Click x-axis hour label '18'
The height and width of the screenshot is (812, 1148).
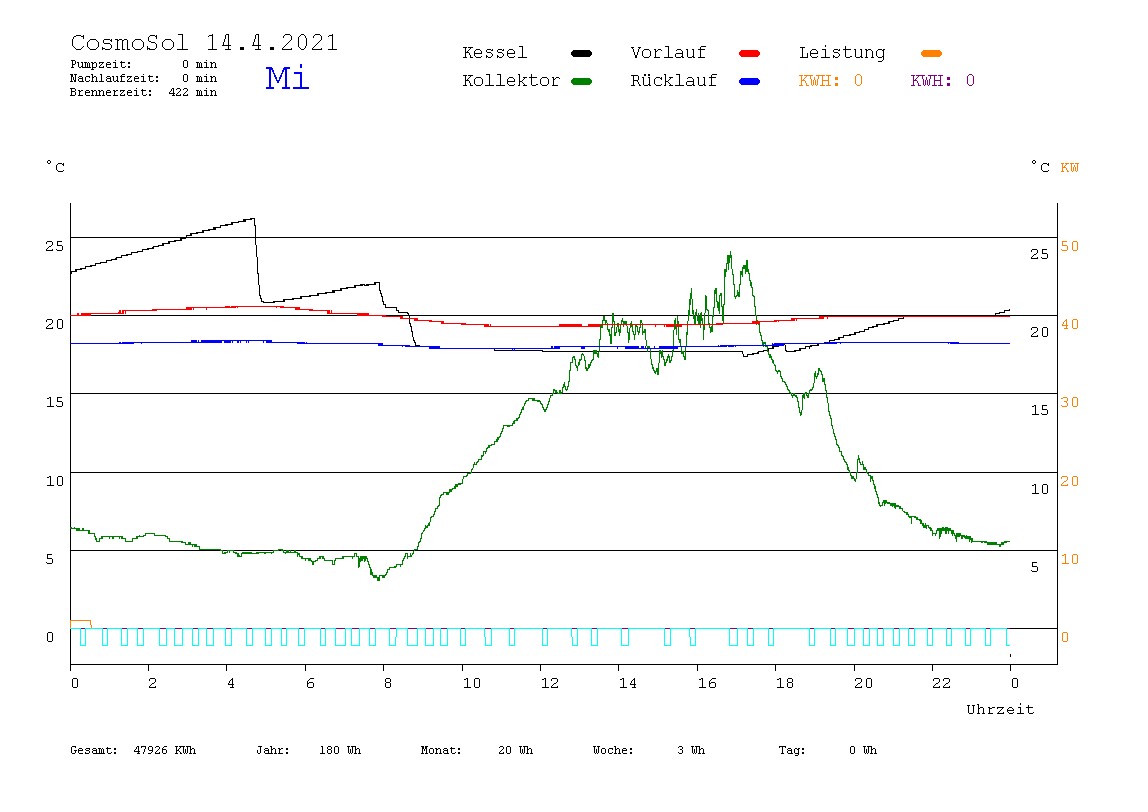tap(784, 683)
